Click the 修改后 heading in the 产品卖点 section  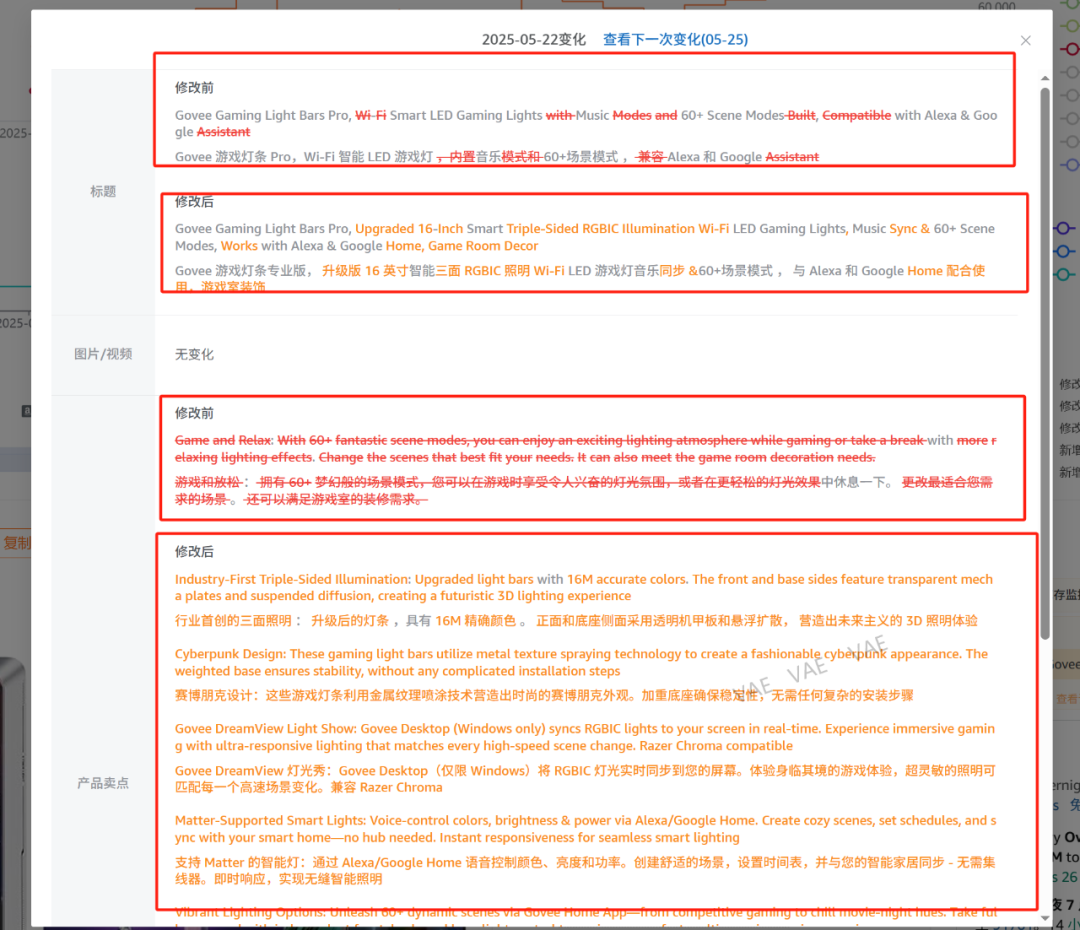(x=194, y=552)
